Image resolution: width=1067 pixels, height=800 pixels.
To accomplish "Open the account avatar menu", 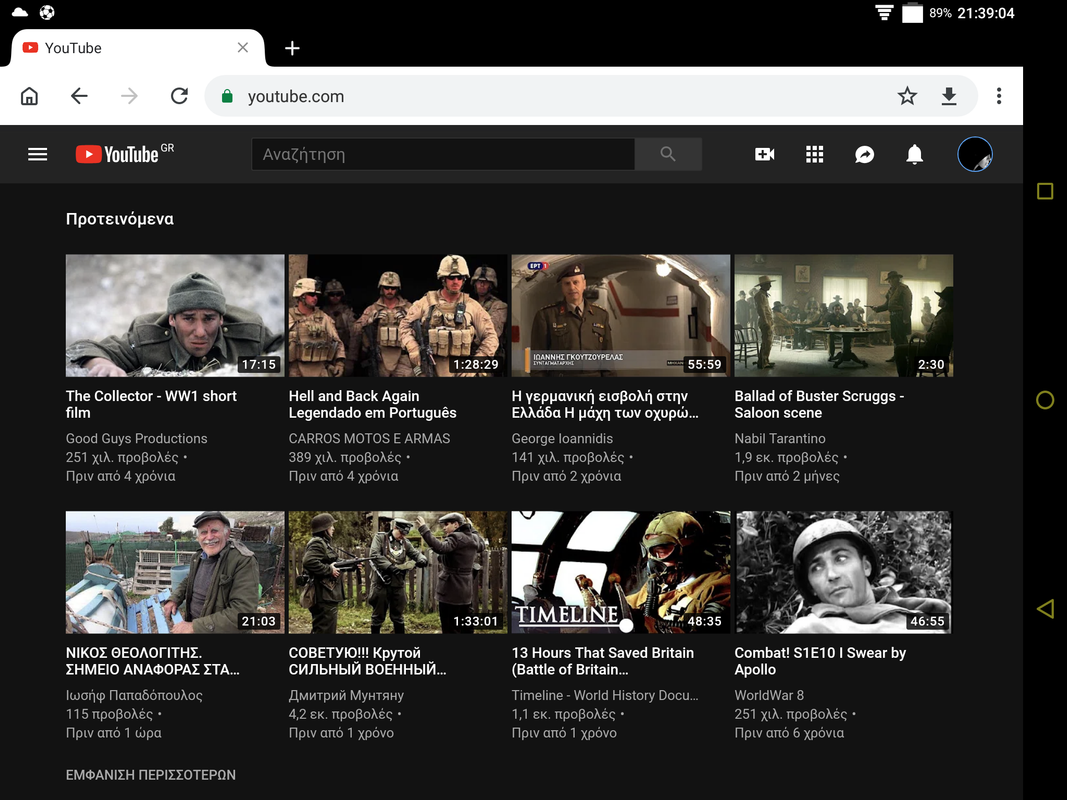I will (974, 154).
